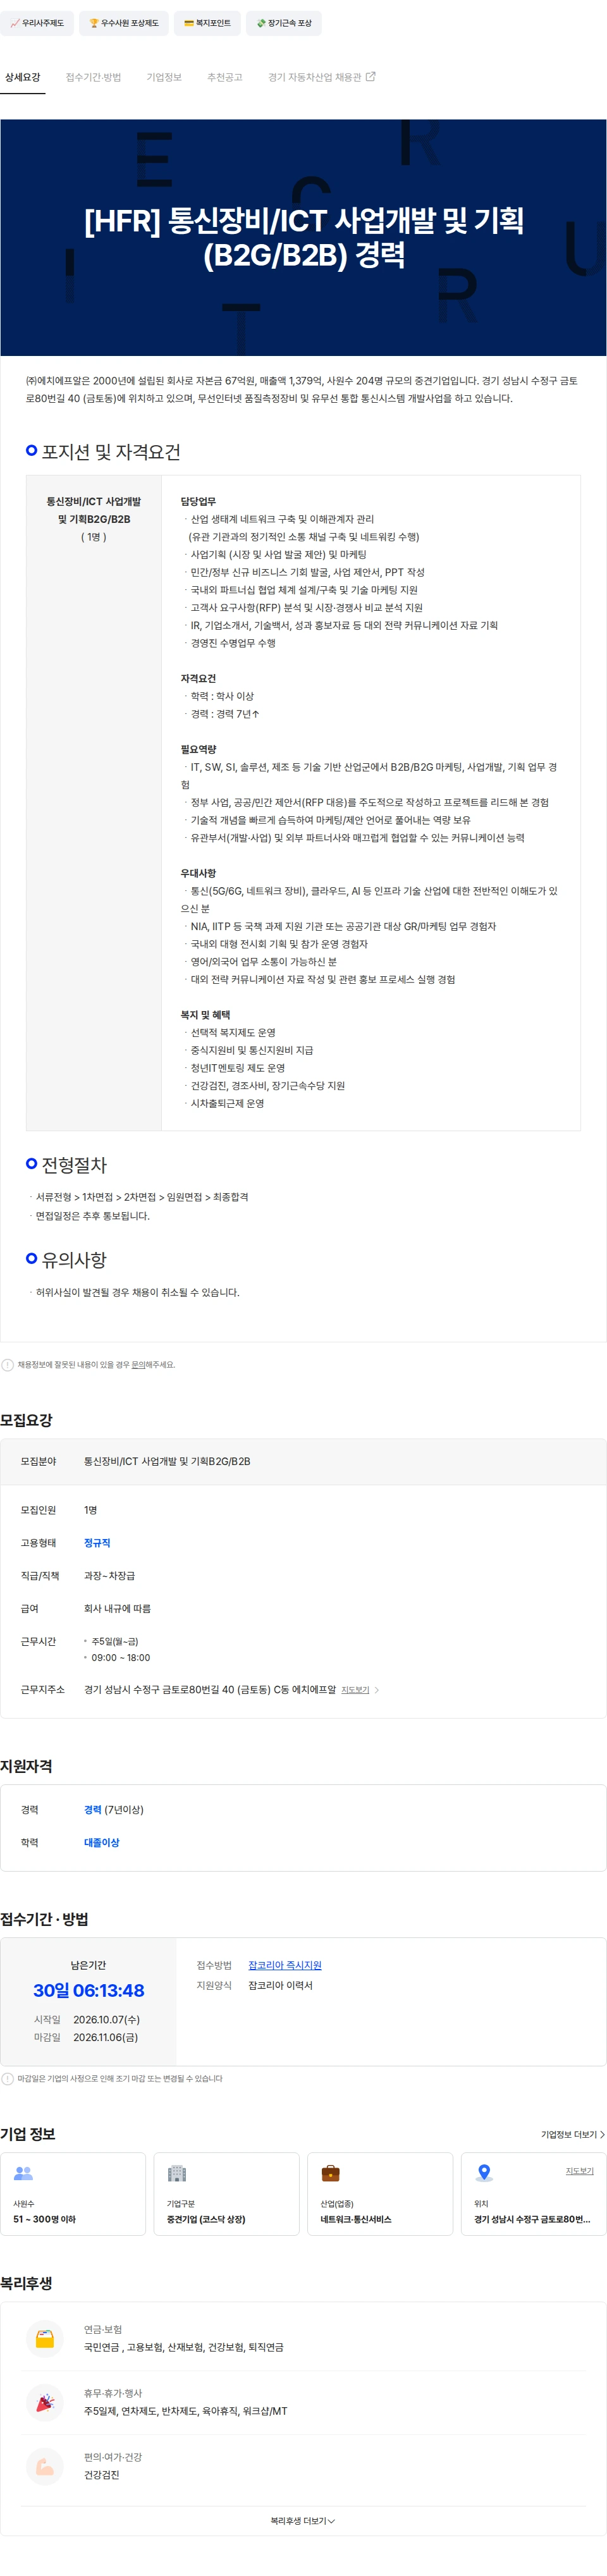607x2576 pixels.
Task: Click the 포지션 및 자격요건 heading bullet
Action: point(32,451)
